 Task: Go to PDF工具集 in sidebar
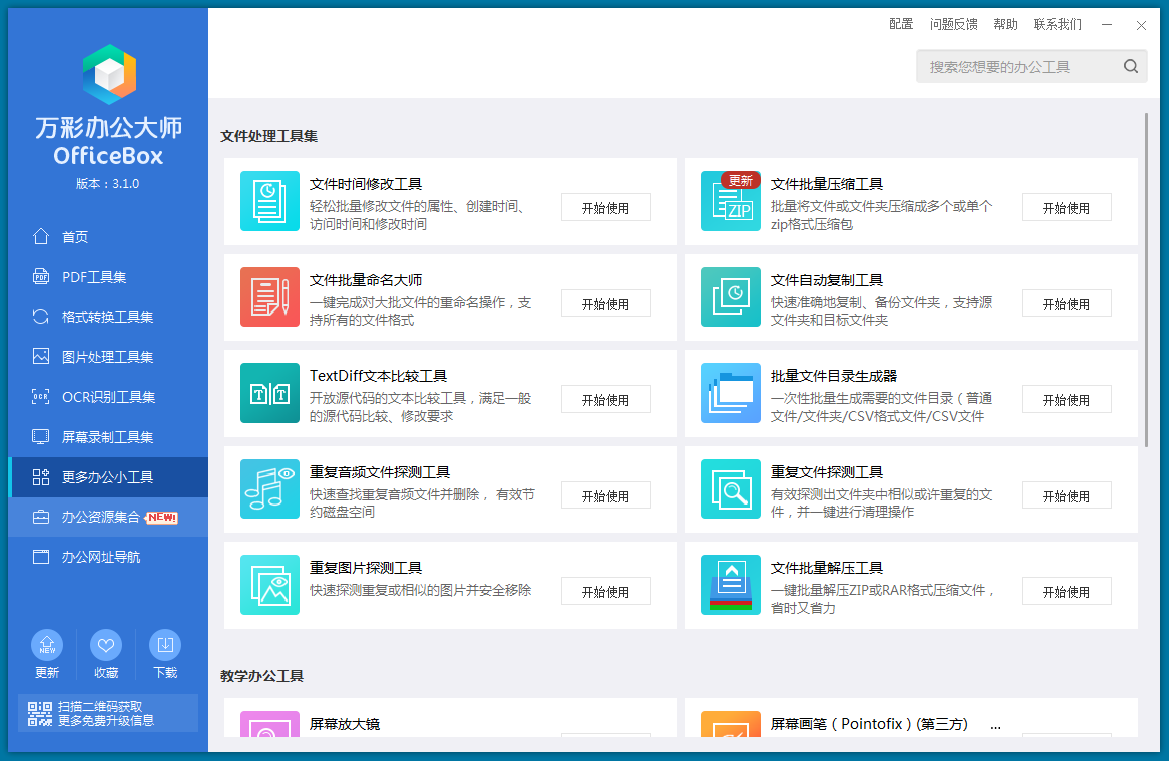click(x=94, y=277)
